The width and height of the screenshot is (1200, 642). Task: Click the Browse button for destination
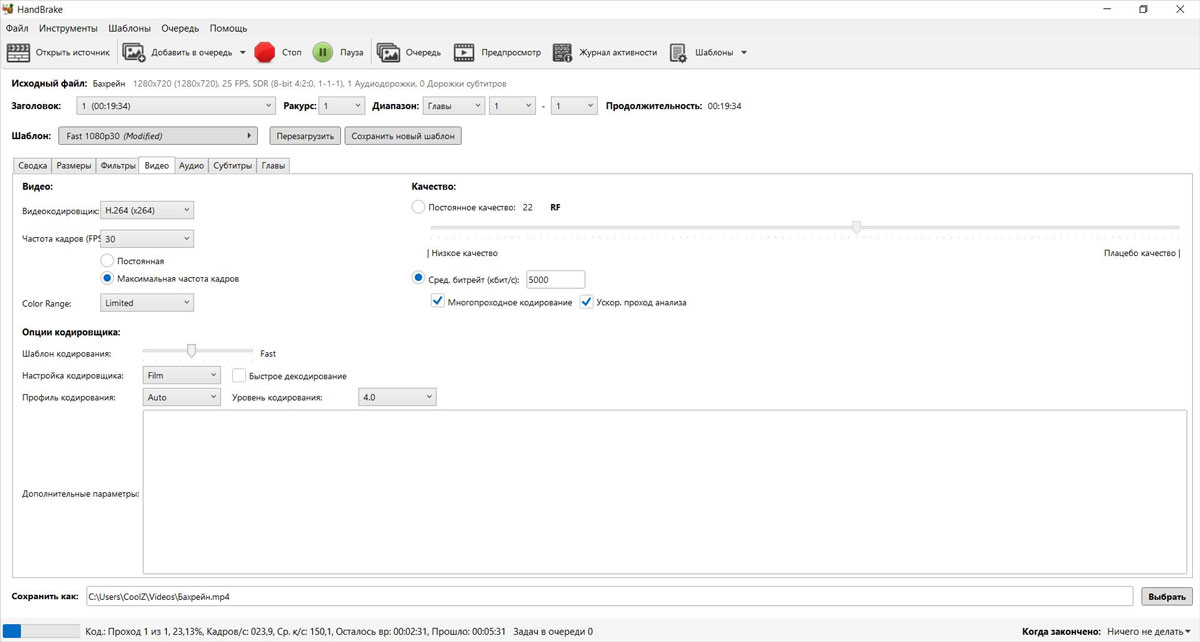pos(1166,597)
